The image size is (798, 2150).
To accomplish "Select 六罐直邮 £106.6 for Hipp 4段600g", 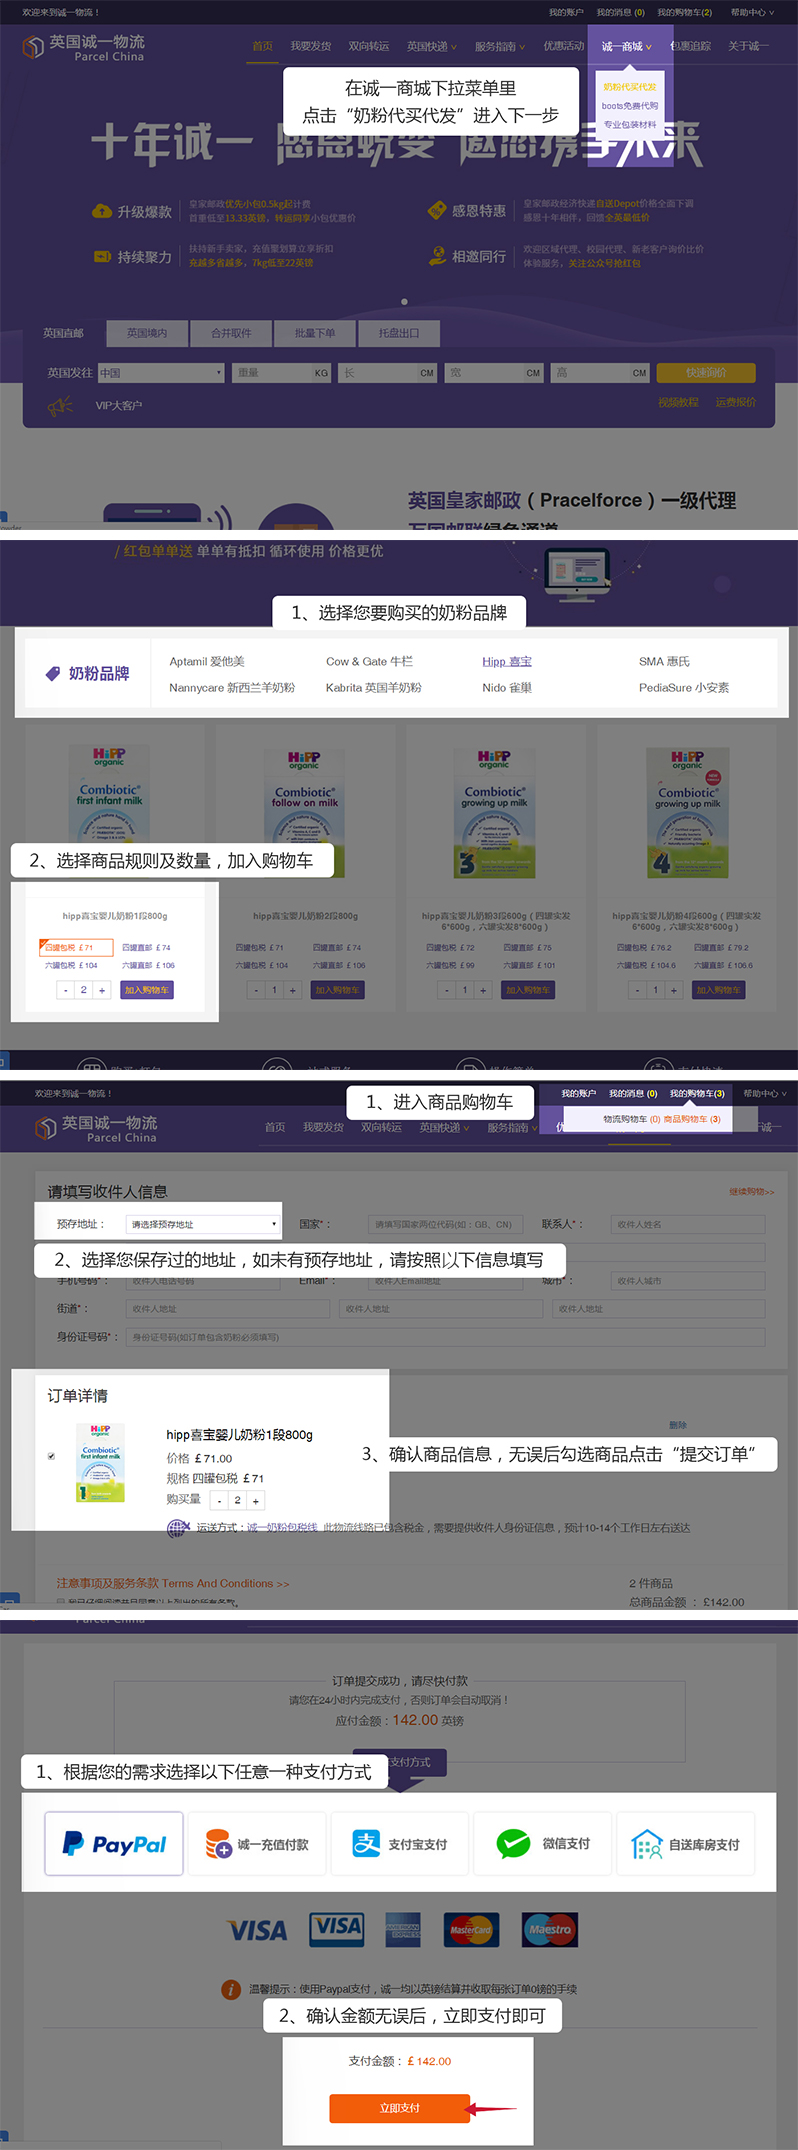I will point(722,965).
